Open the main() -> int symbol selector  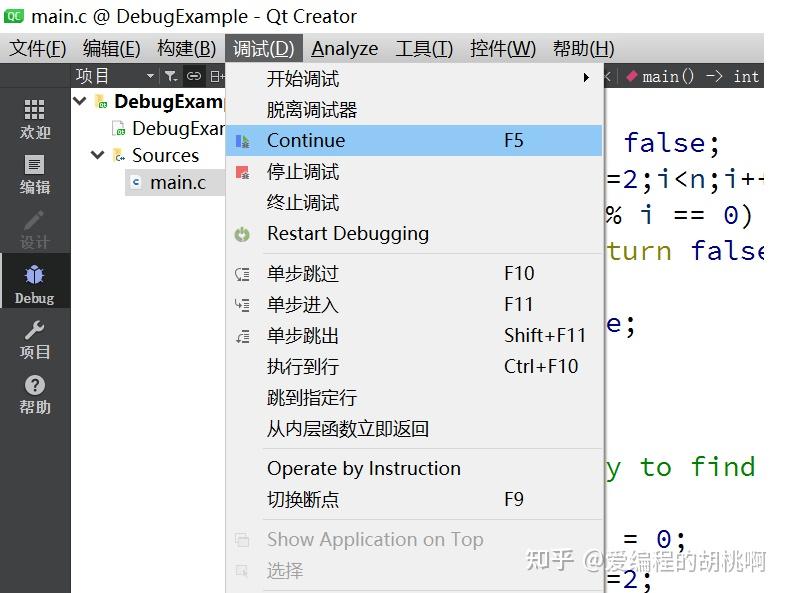693,76
